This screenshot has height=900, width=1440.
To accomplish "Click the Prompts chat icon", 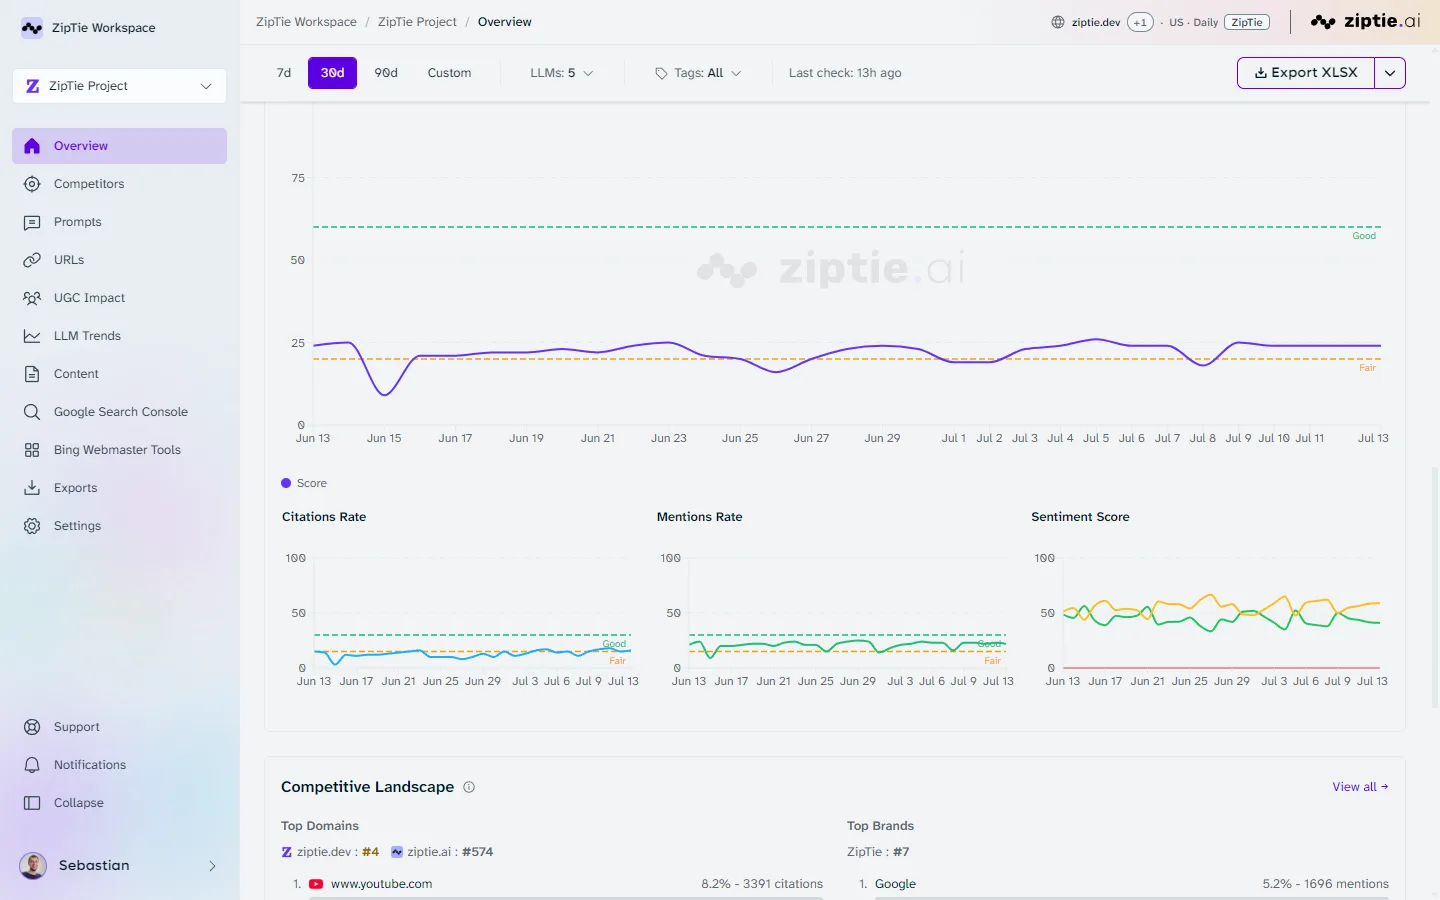I will click(x=32, y=222).
